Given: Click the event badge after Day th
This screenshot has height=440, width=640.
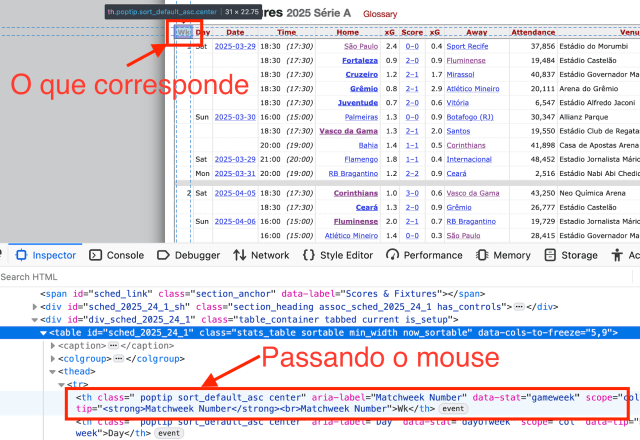Looking at the screenshot, I should [169, 433].
